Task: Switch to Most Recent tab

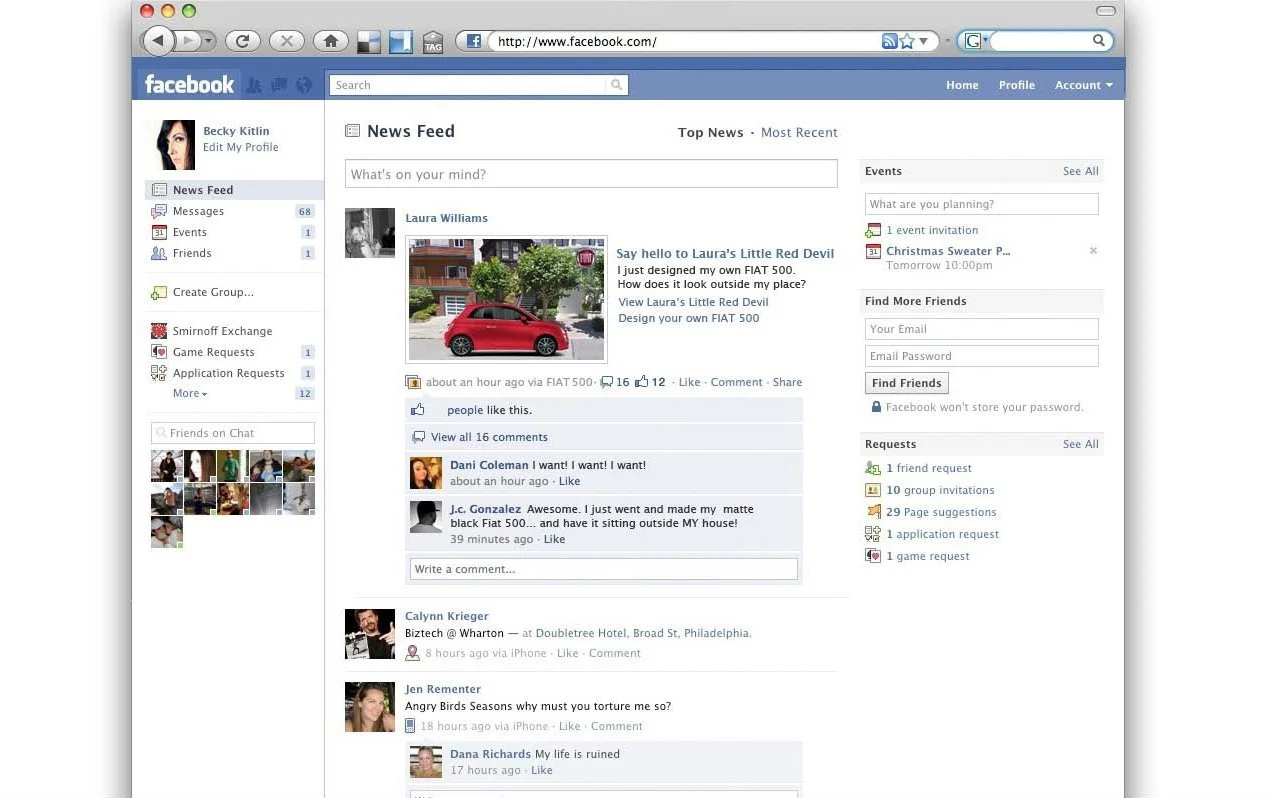Action: point(799,132)
